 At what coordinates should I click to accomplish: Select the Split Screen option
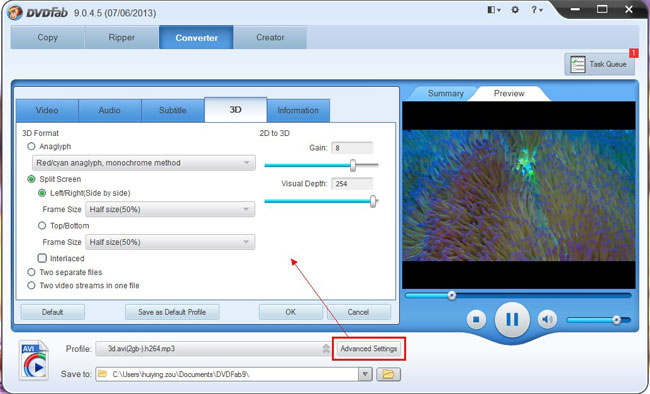tap(31, 179)
